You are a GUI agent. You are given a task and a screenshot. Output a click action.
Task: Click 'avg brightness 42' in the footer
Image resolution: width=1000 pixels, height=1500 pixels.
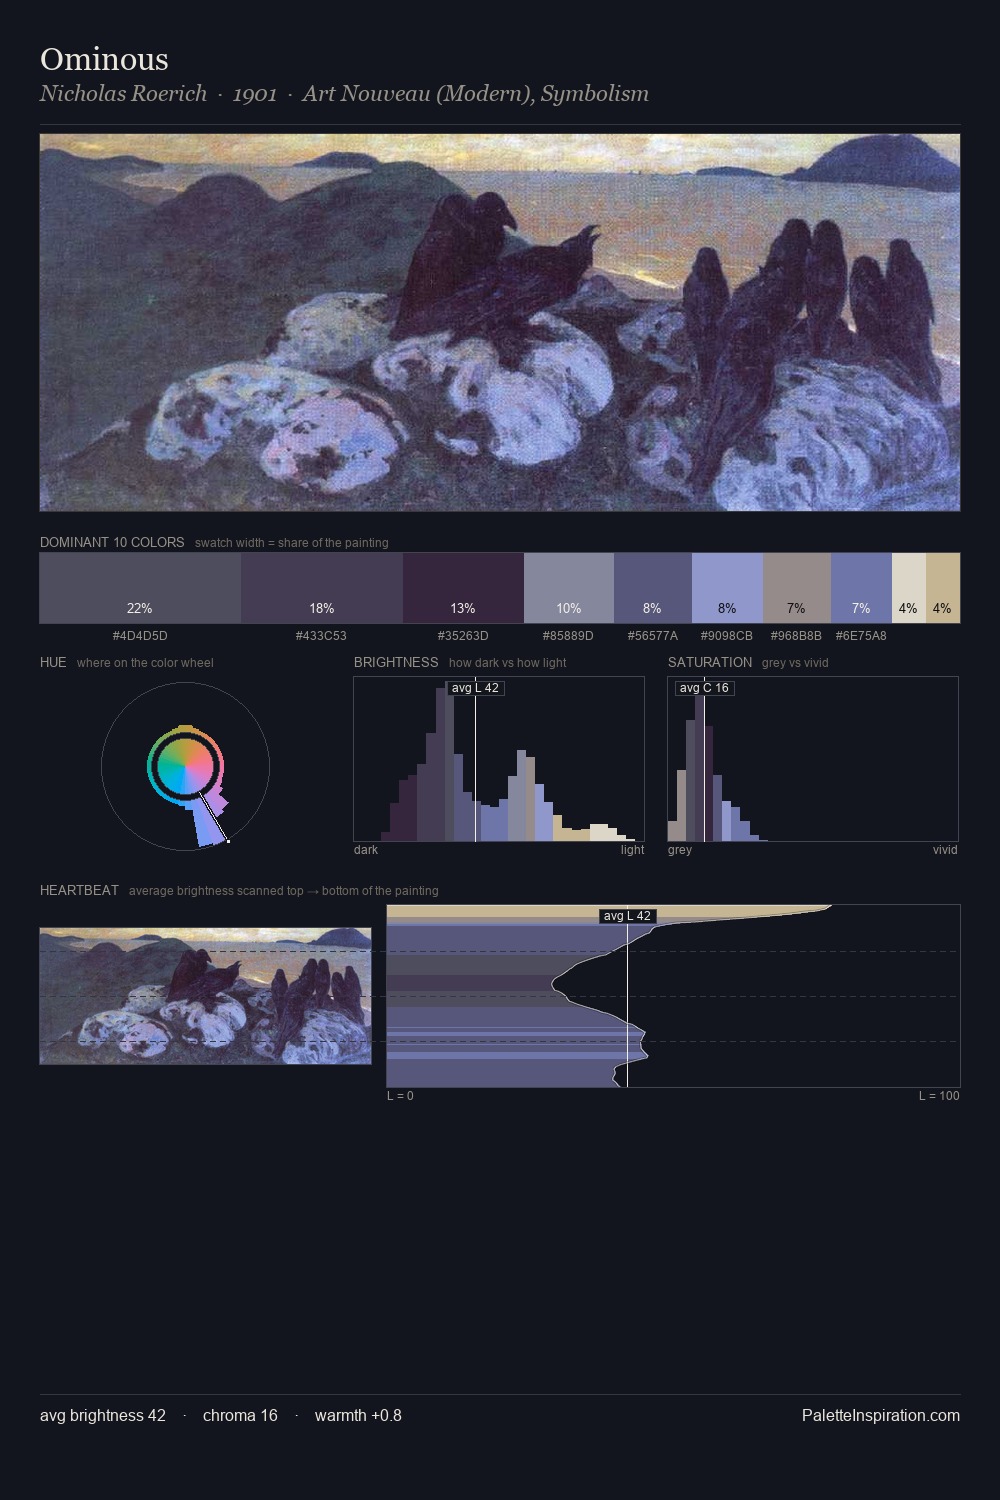[x=103, y=1415]
